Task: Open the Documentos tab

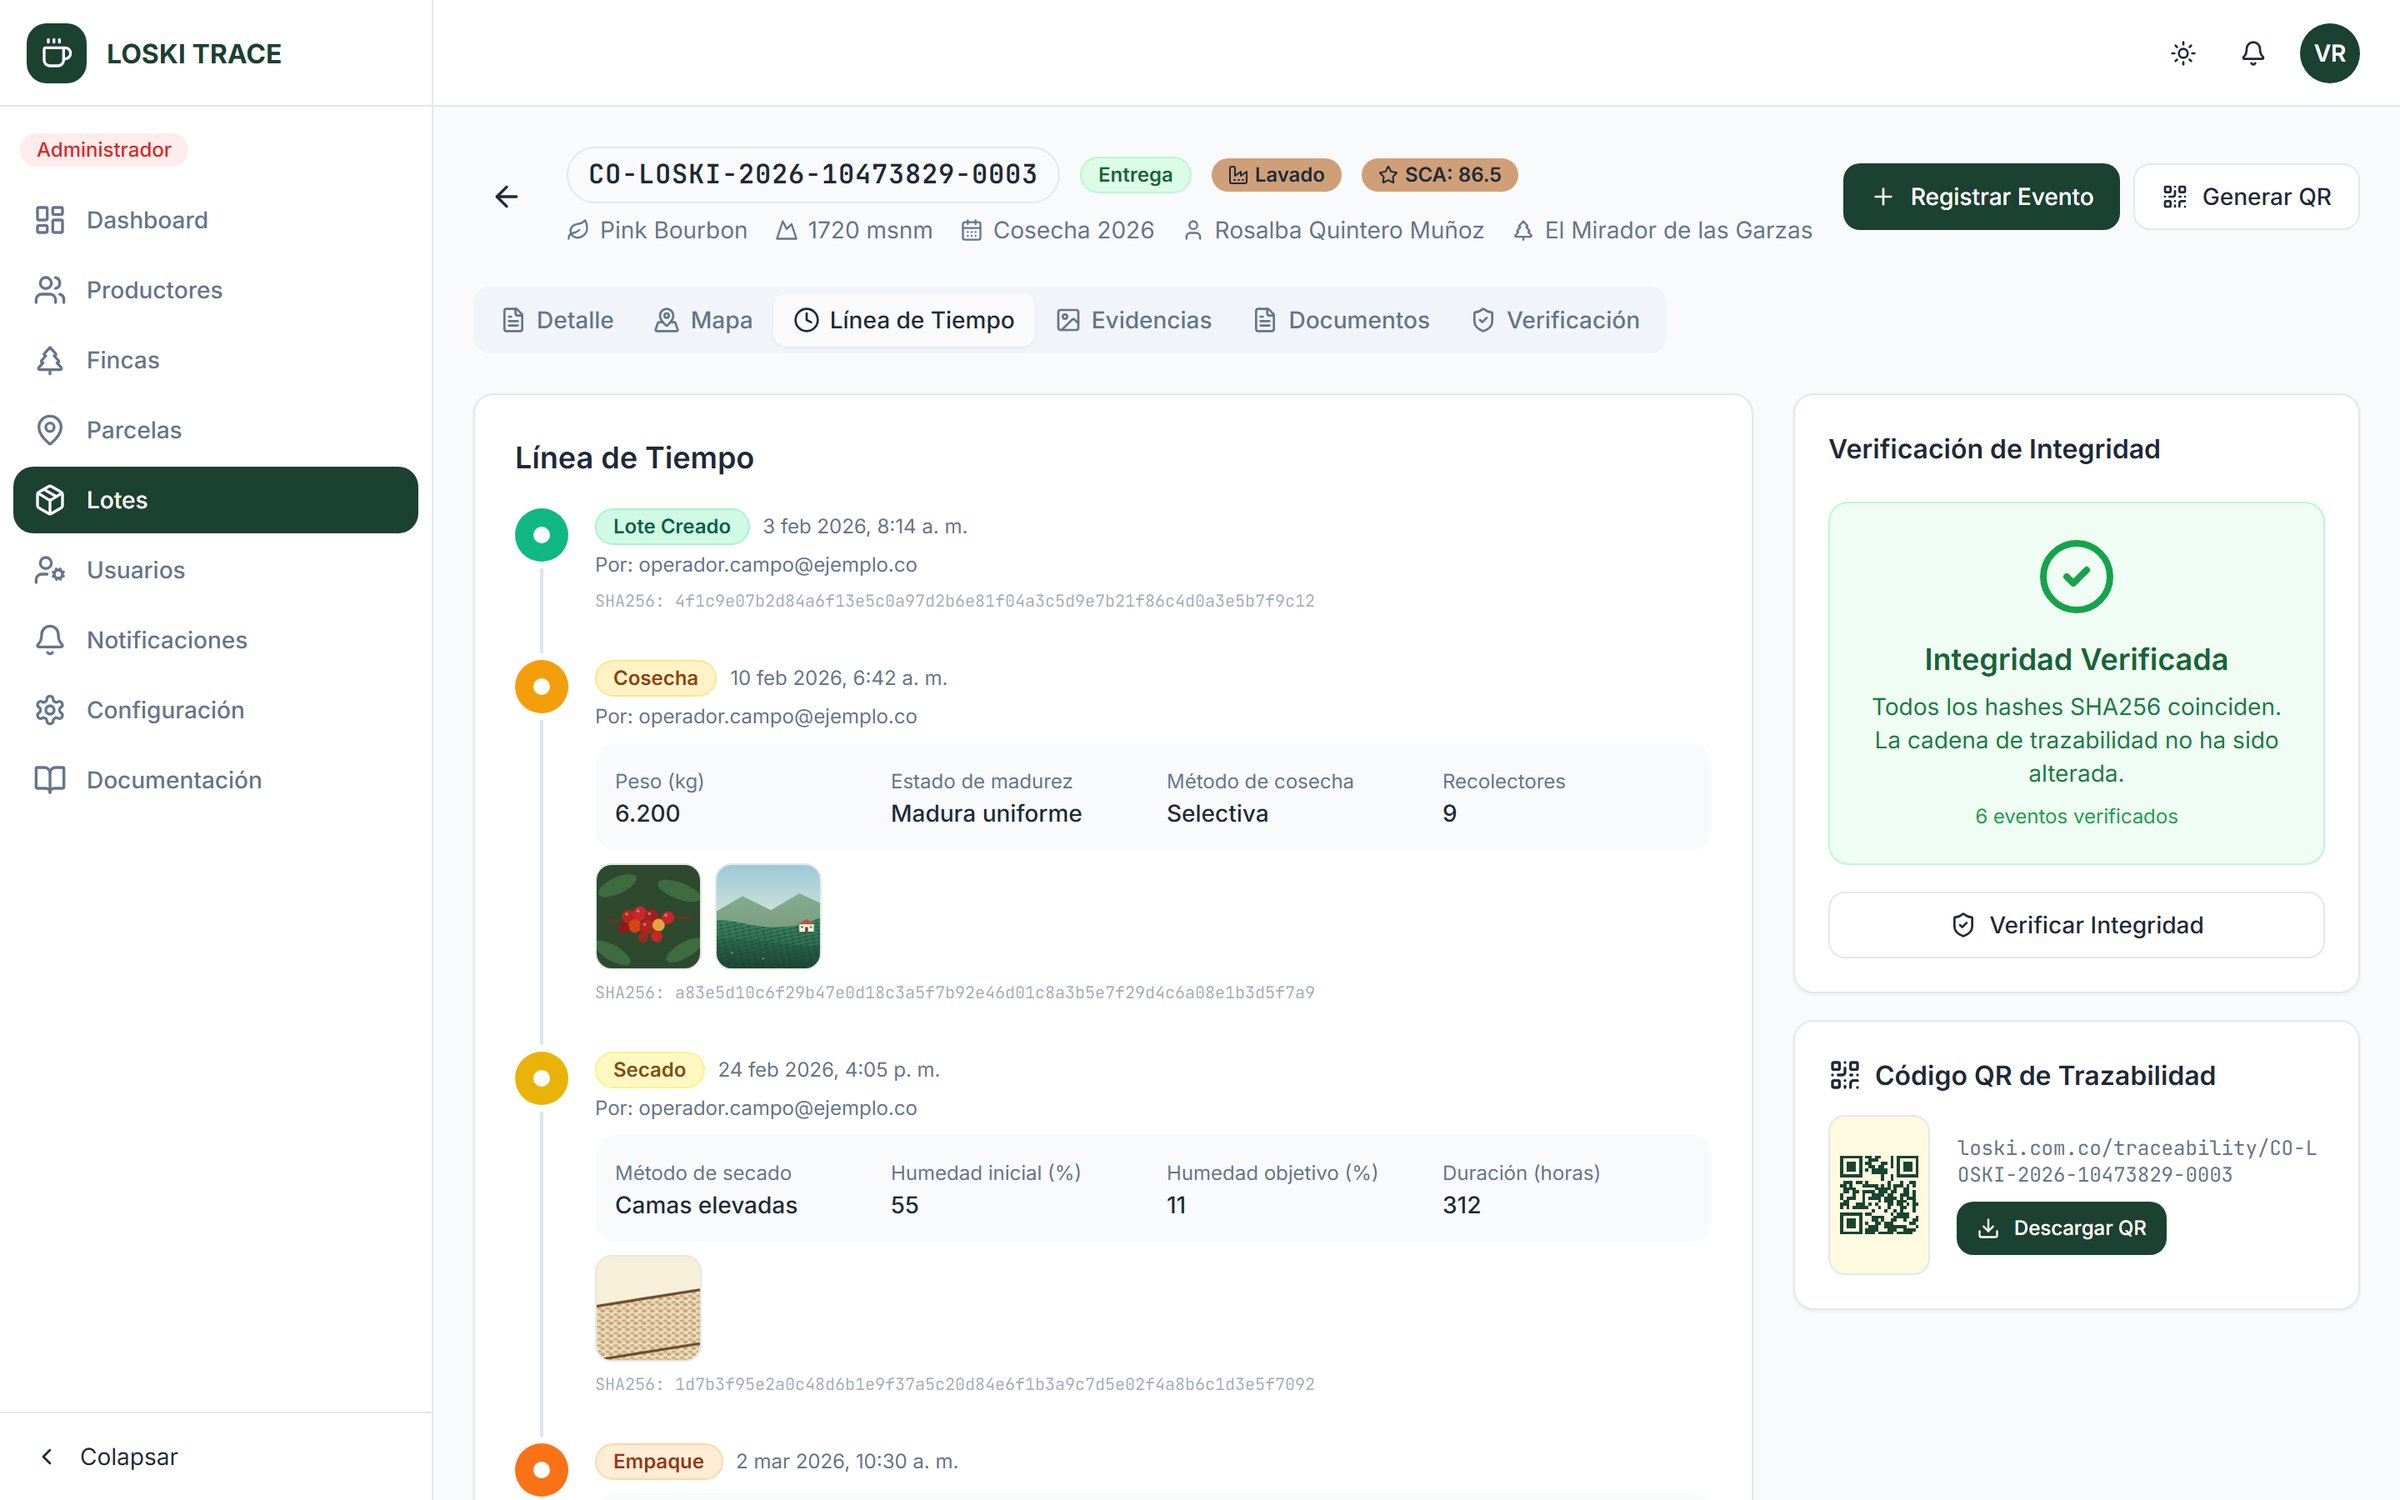Action: pyautogui.click(x=1342, y=320)
